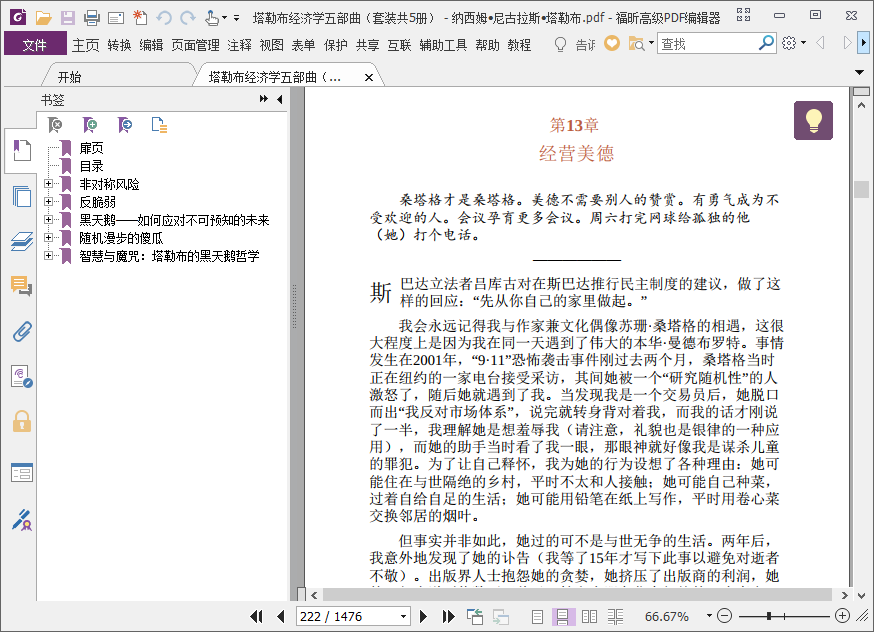Open a file with the folder icon
This screenshot has width=874, height=632.
[43, 18]
